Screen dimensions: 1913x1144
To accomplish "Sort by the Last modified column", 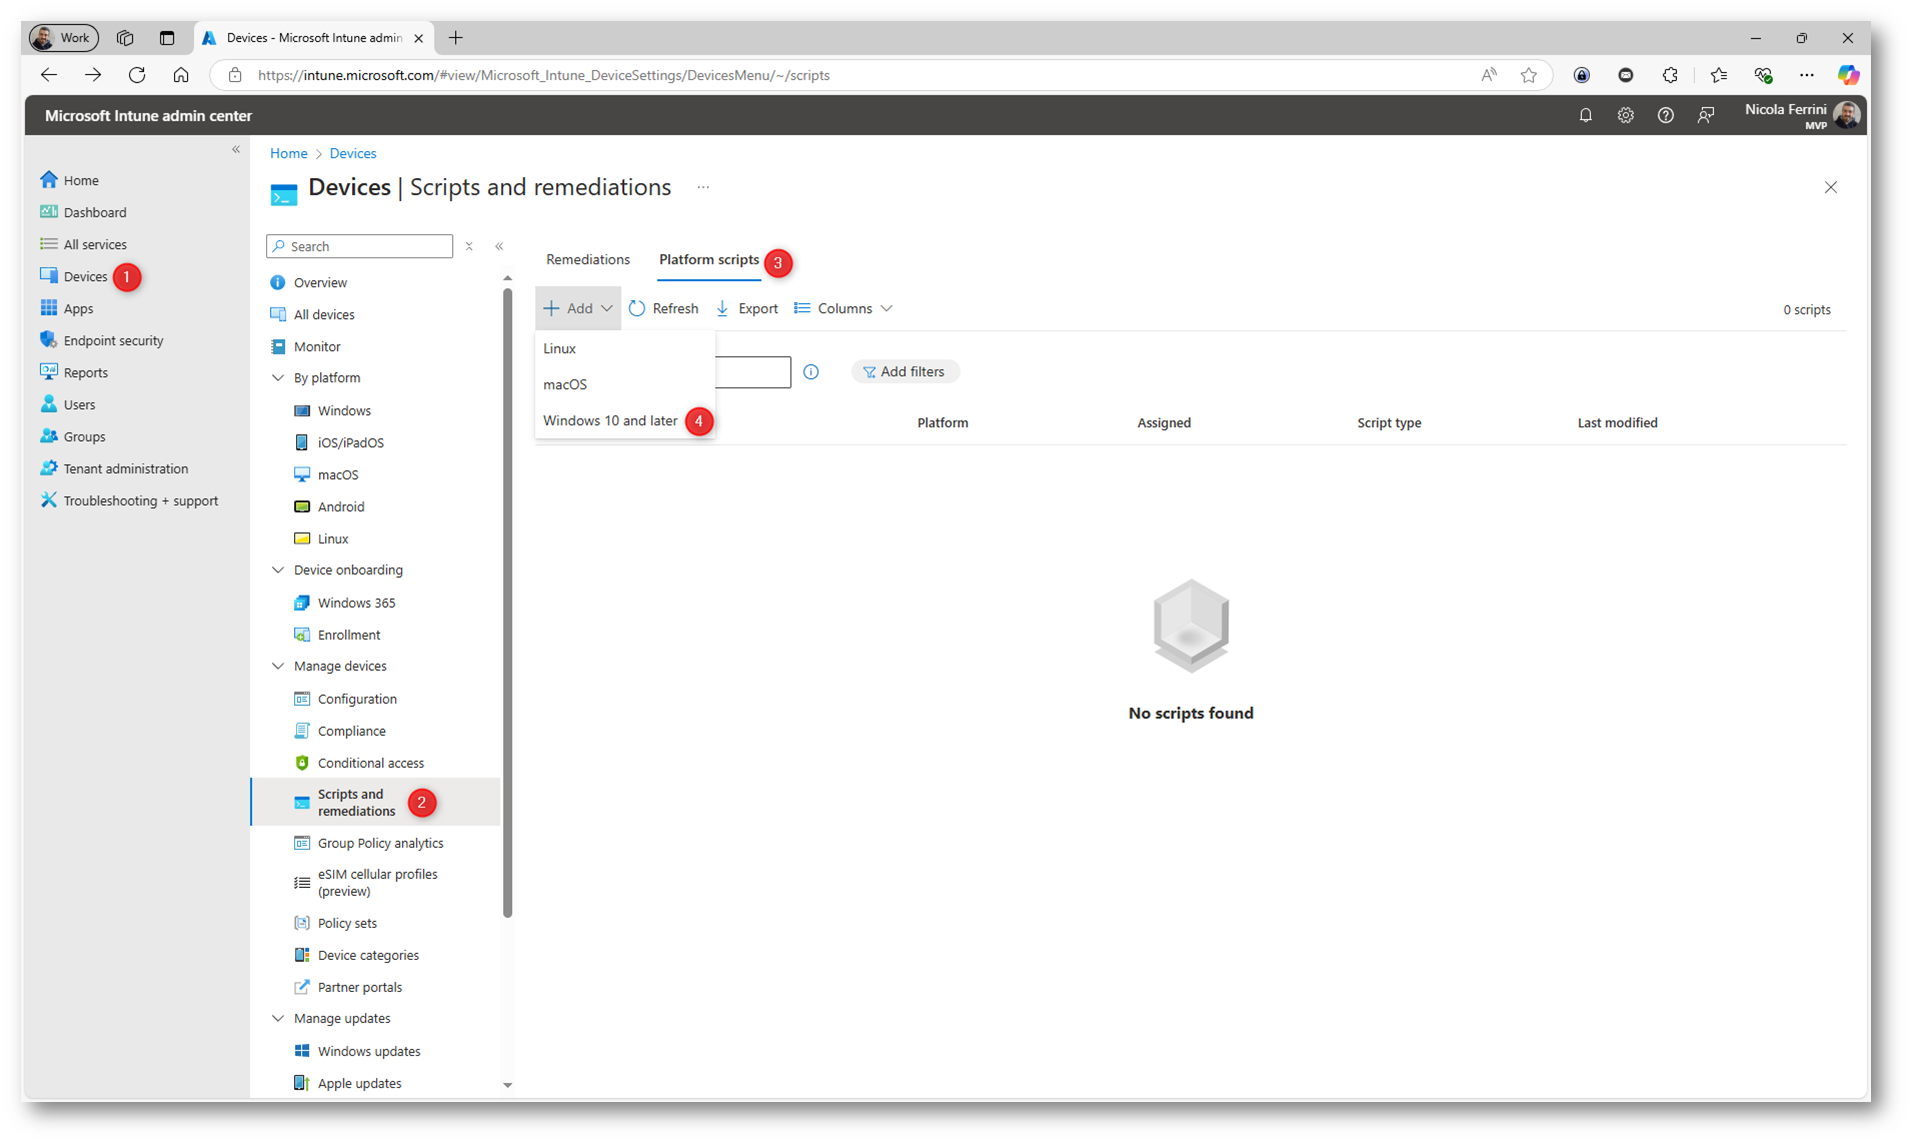I will (1617, 423).
